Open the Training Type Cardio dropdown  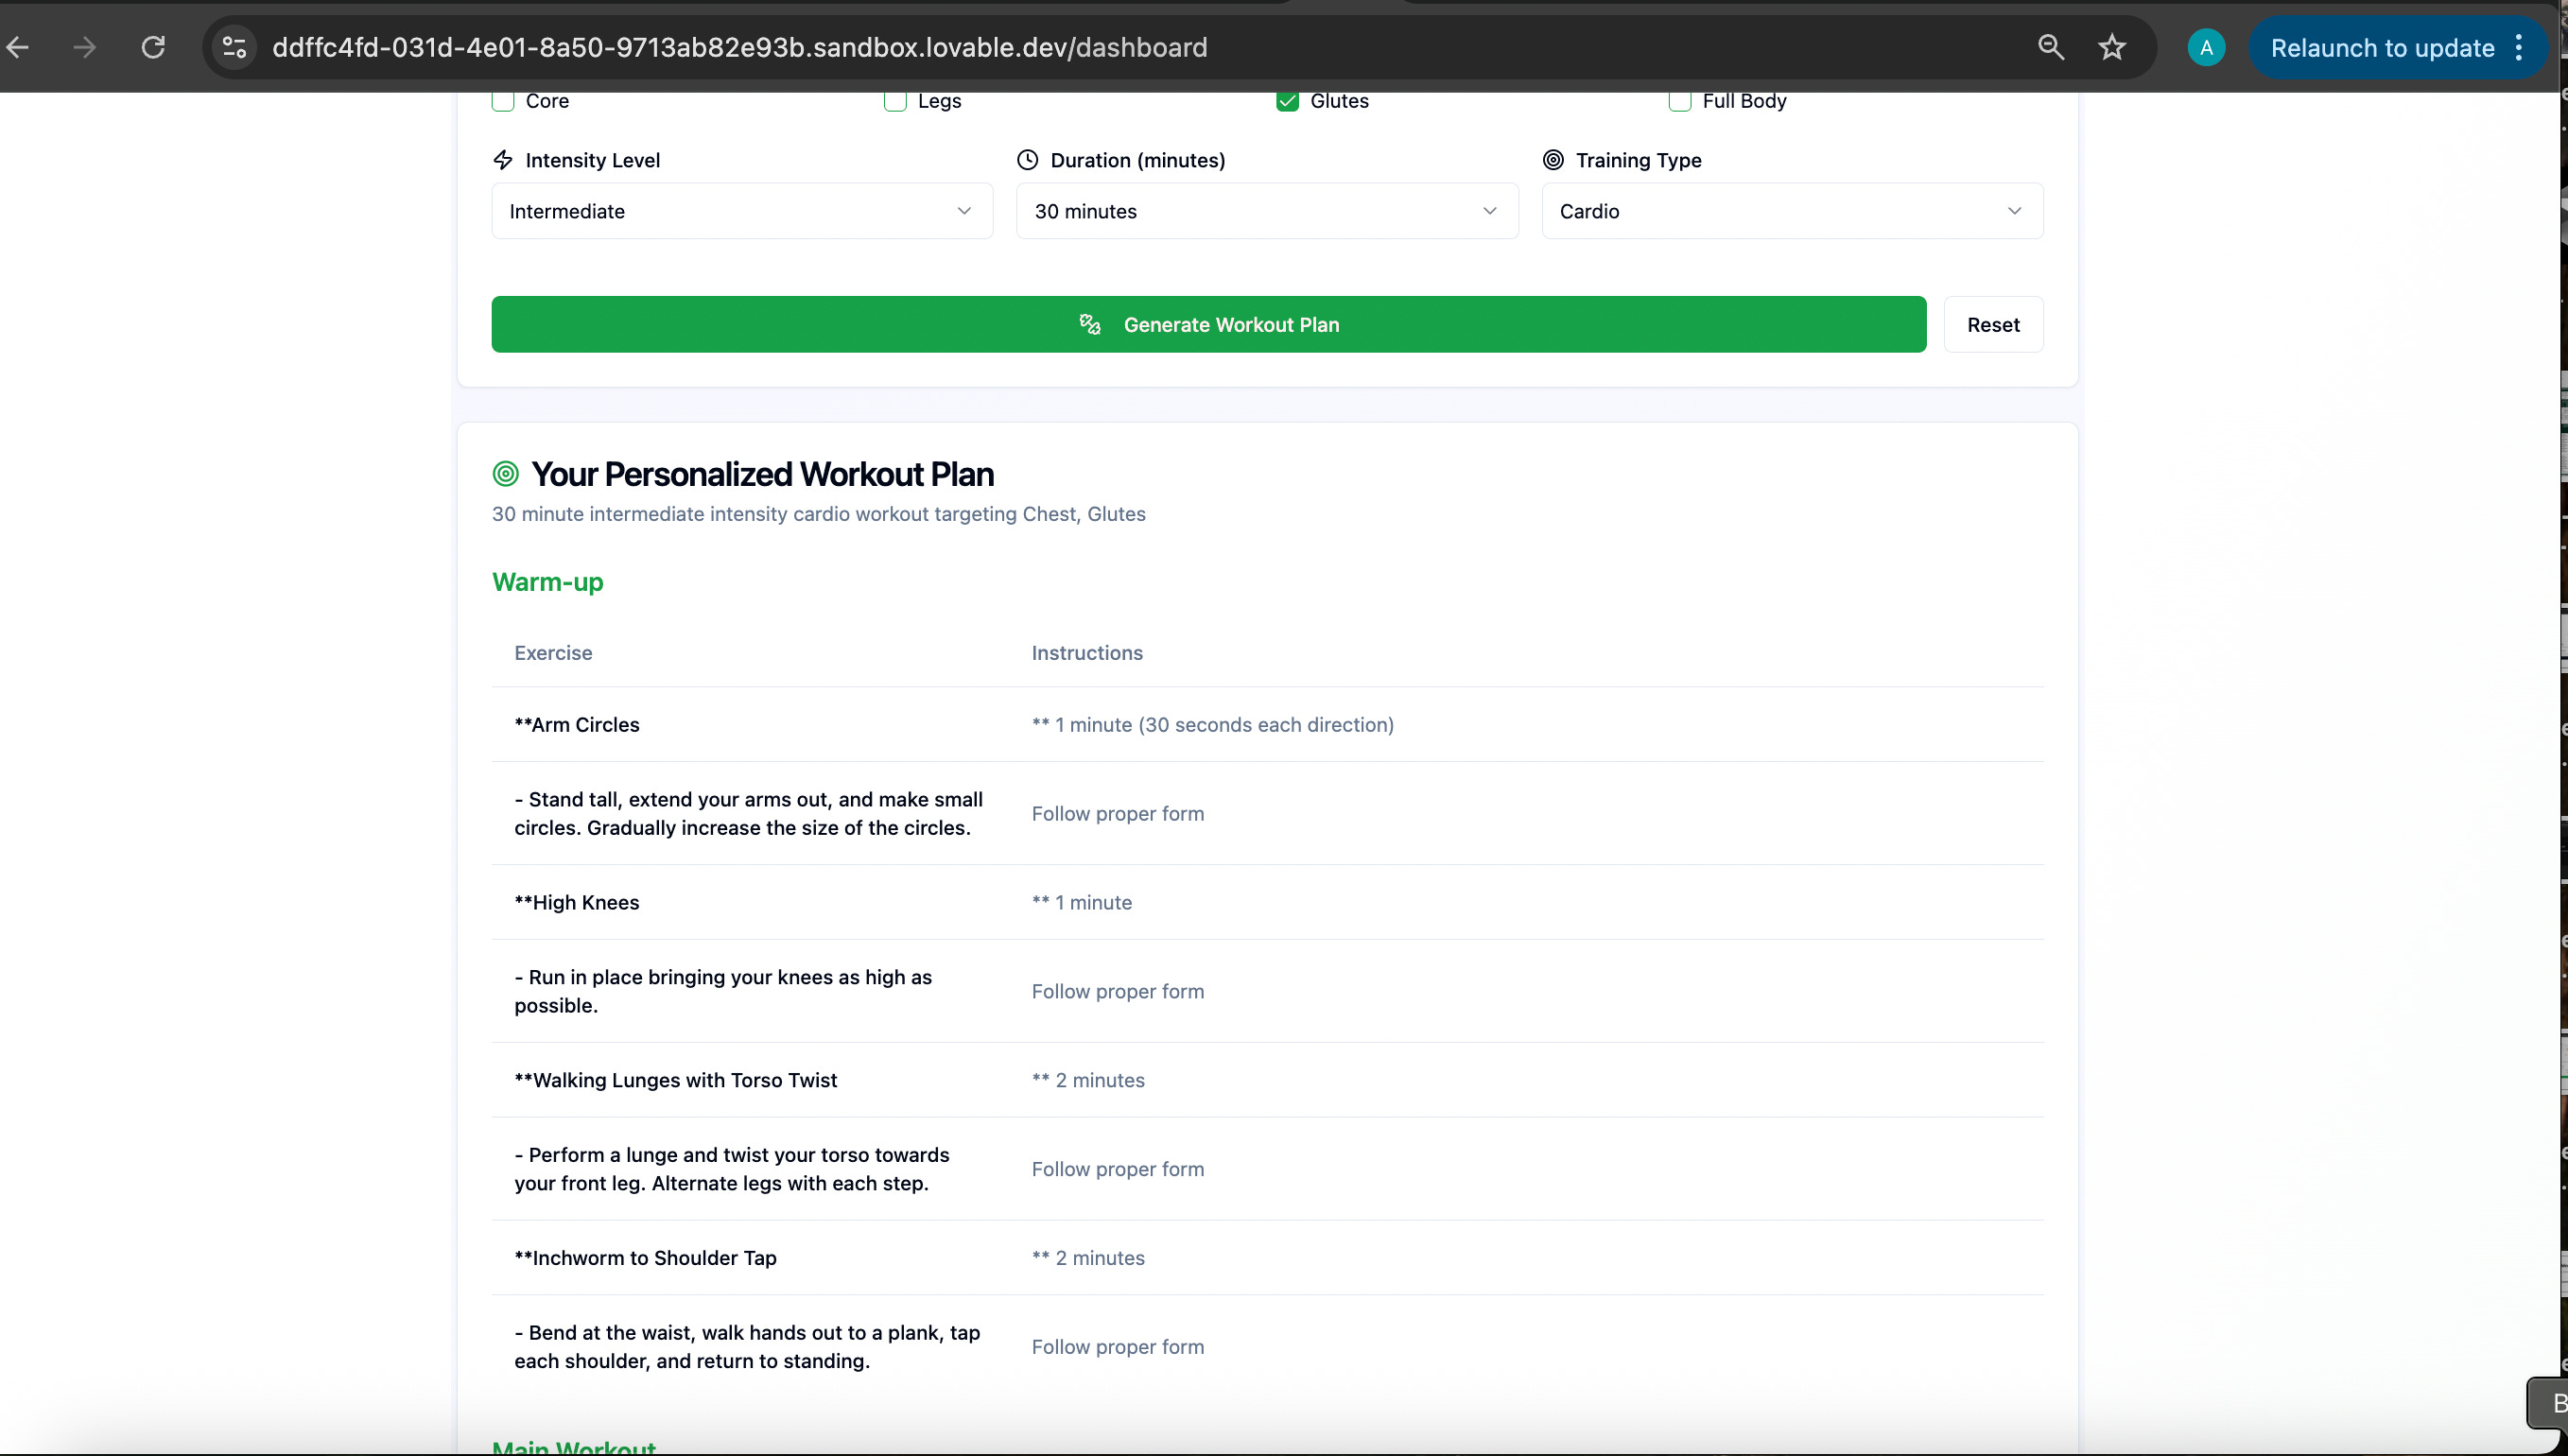1791,211
